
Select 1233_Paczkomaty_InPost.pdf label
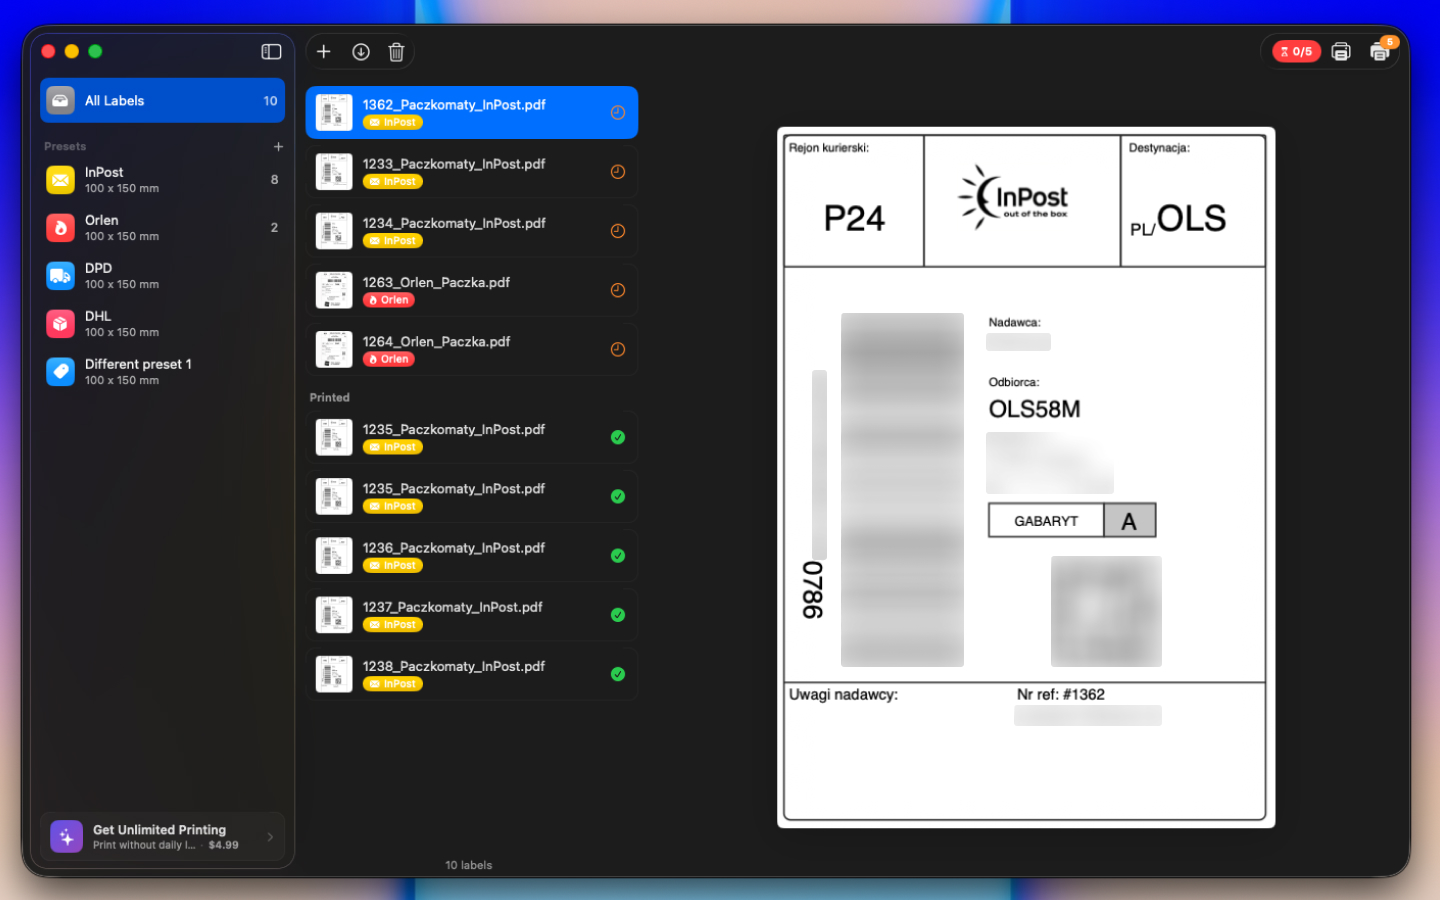(471, 172)
